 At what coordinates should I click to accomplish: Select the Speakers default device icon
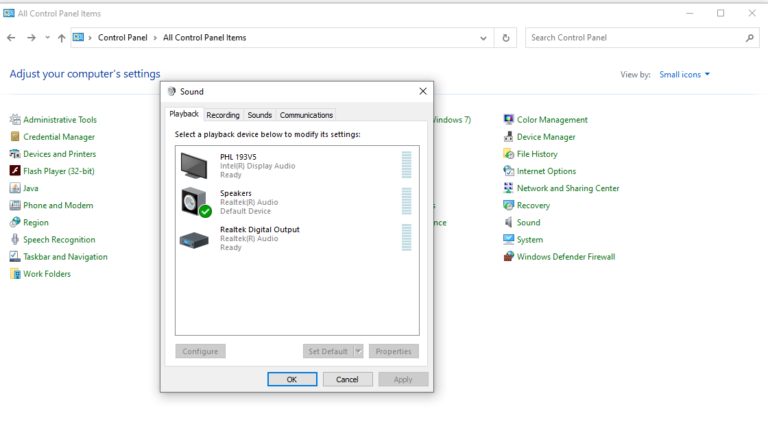(194, 202)
